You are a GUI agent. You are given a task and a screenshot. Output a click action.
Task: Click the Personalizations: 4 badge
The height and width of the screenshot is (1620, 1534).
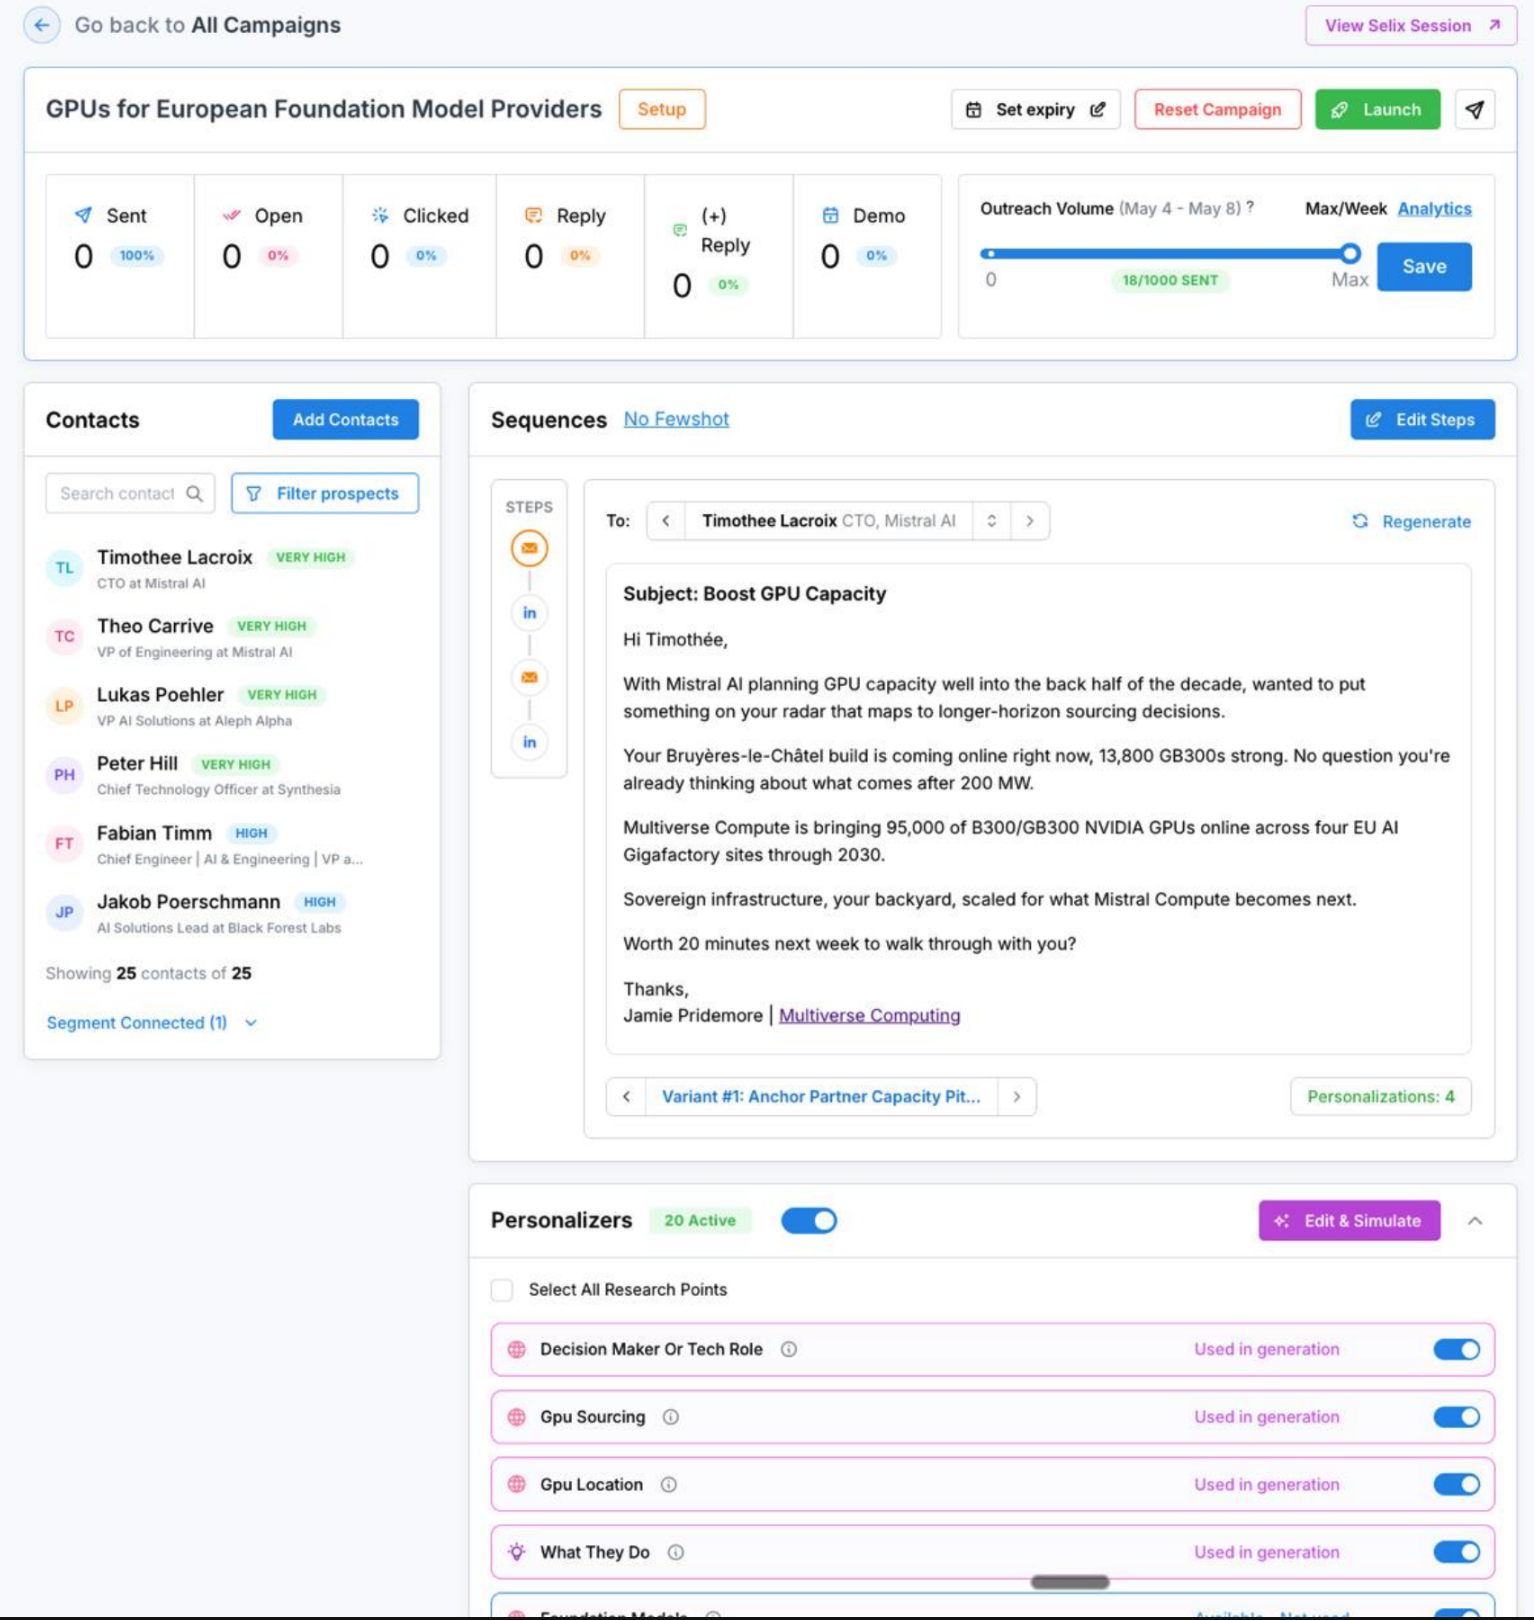click(x=1380, y=1097)
